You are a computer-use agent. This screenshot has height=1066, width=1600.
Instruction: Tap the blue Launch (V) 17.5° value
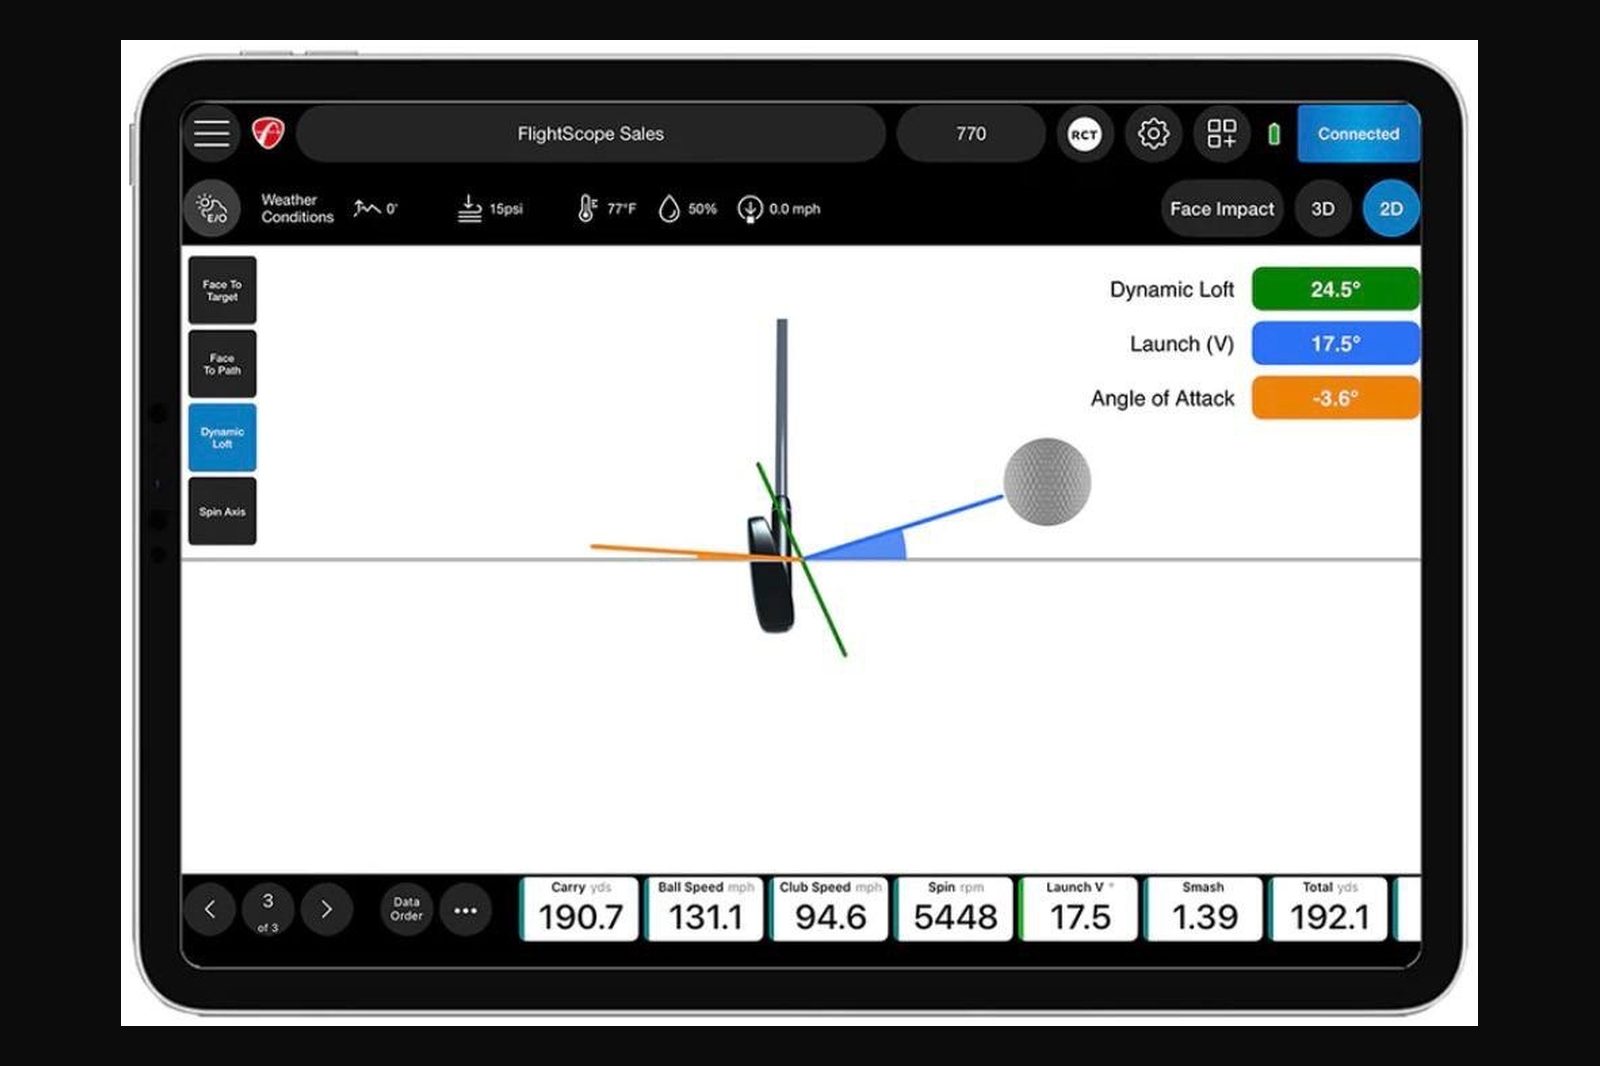tap(1336, 344)
